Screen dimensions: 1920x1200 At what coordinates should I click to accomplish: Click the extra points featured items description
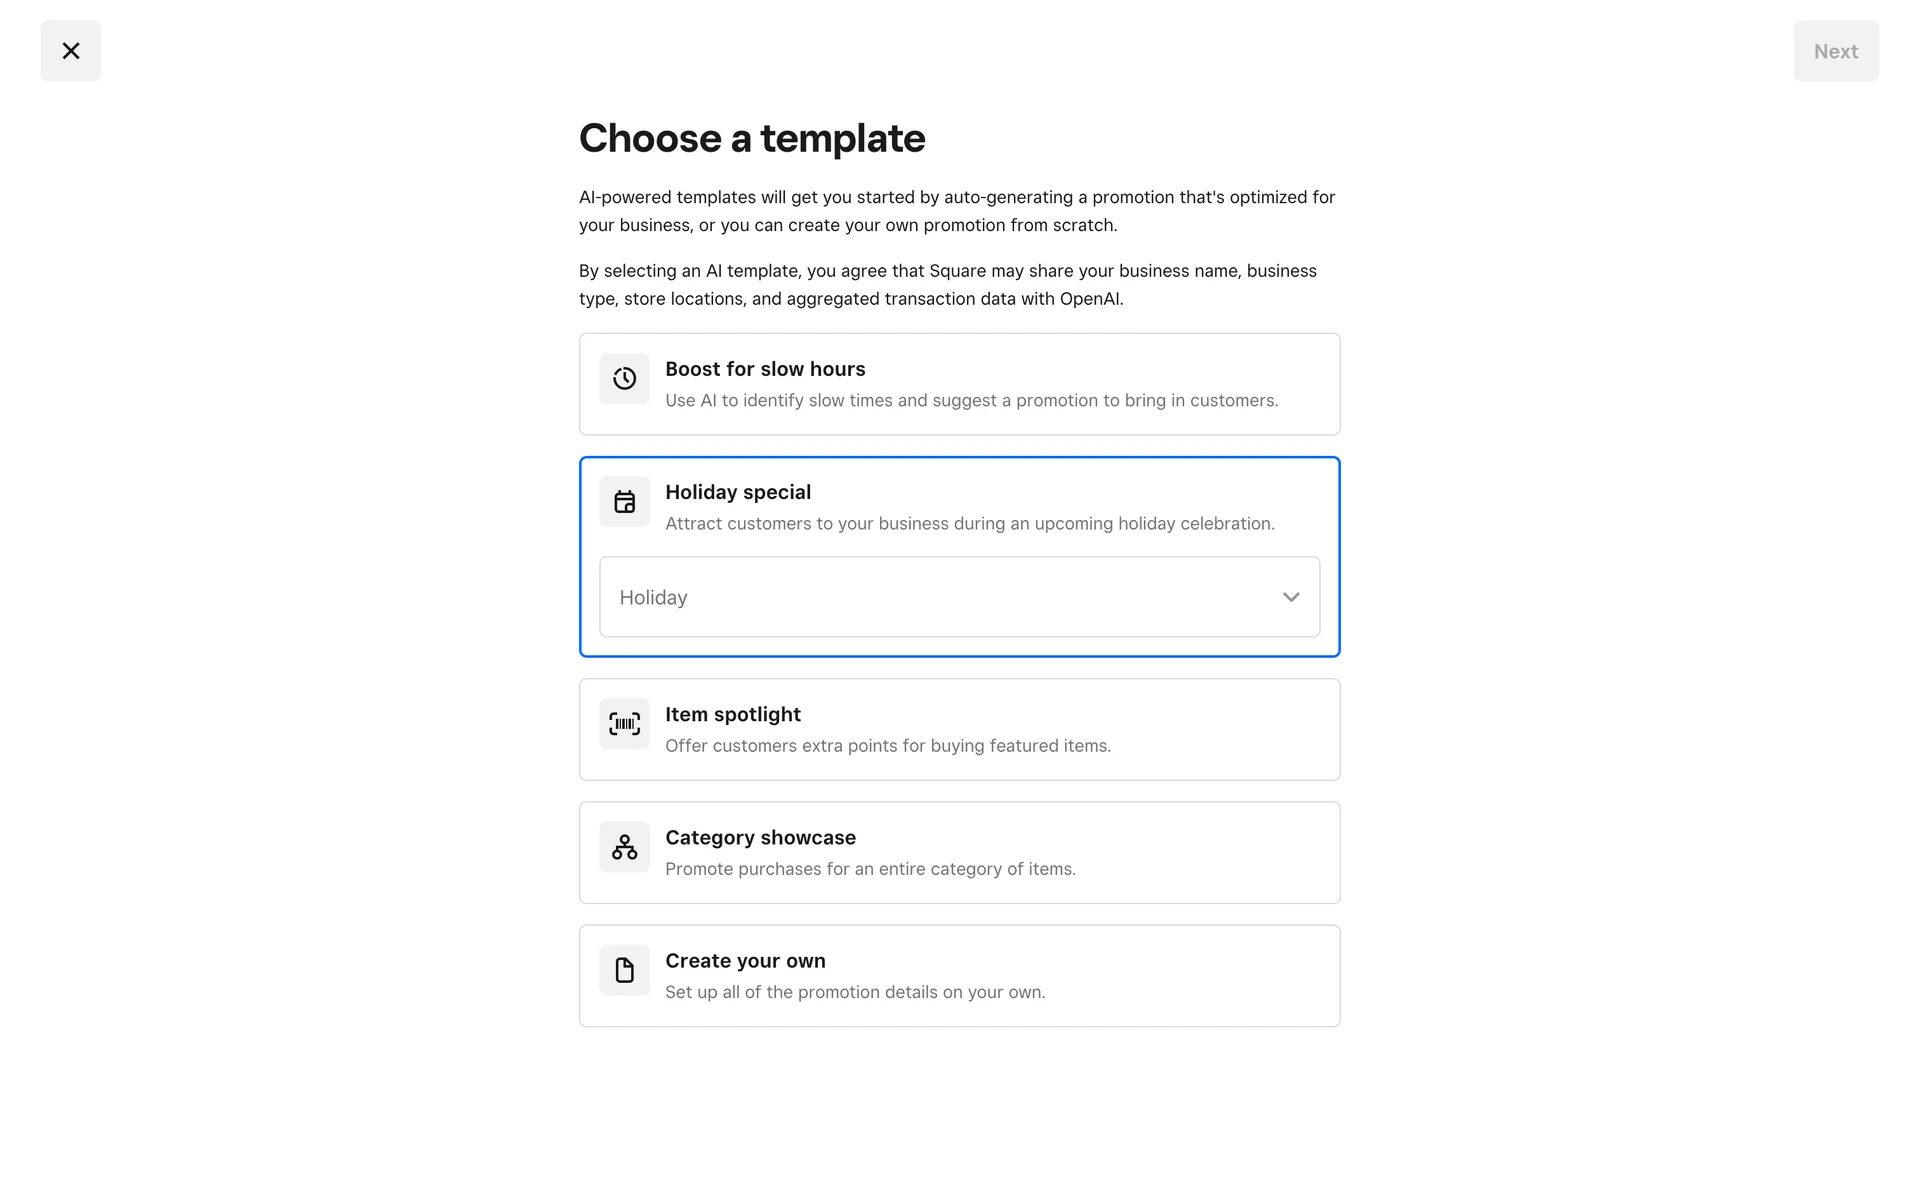pyautogui.click(x=887, y=746)
